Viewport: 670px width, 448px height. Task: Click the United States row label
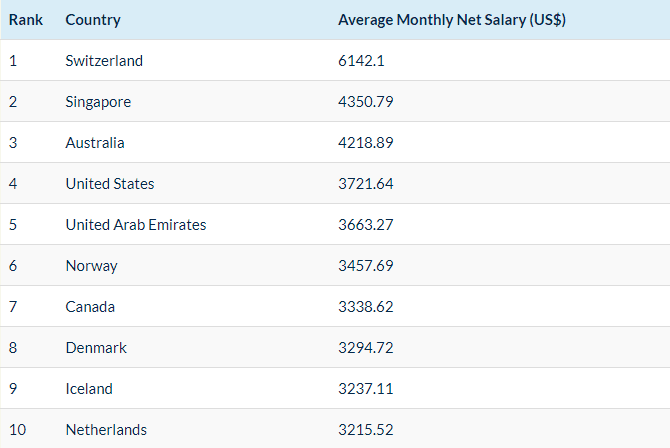point(110,184)
